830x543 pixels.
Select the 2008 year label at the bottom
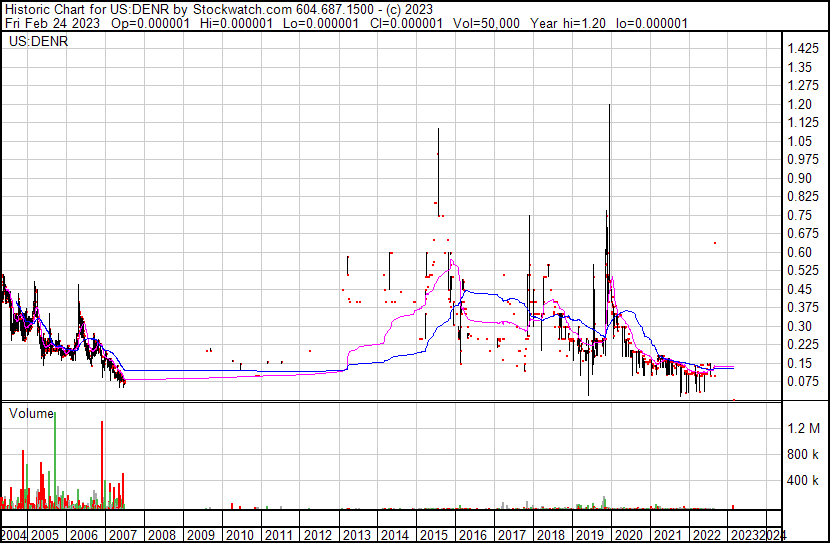(162, 535)
